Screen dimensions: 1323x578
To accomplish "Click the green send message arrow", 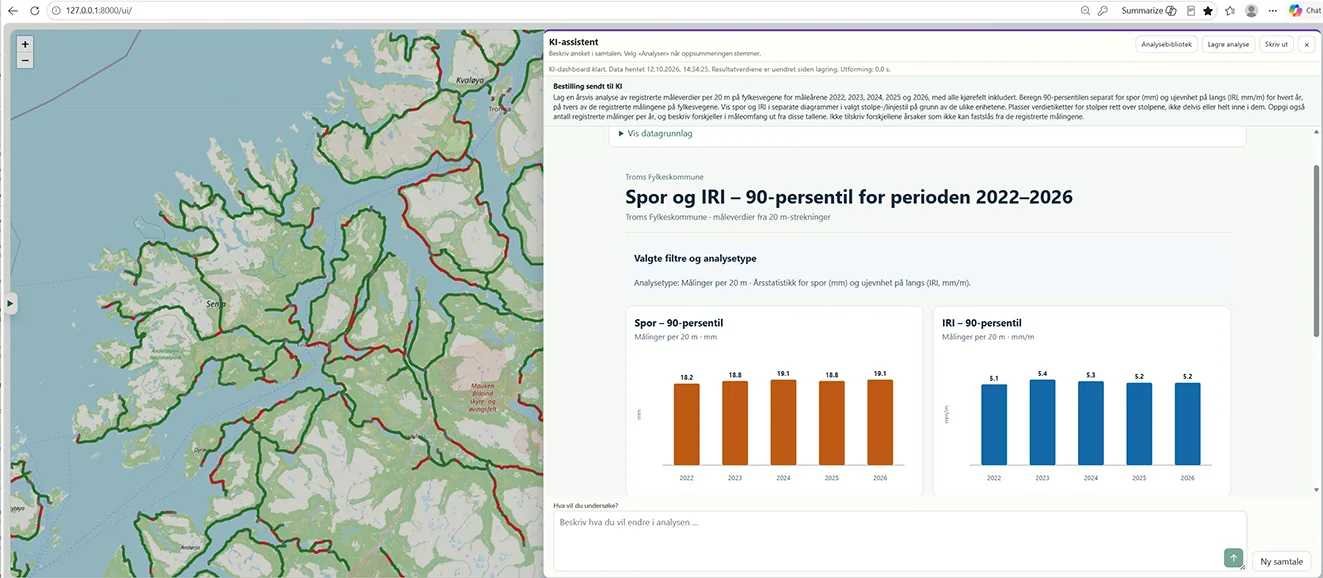I will (1233, 558).
